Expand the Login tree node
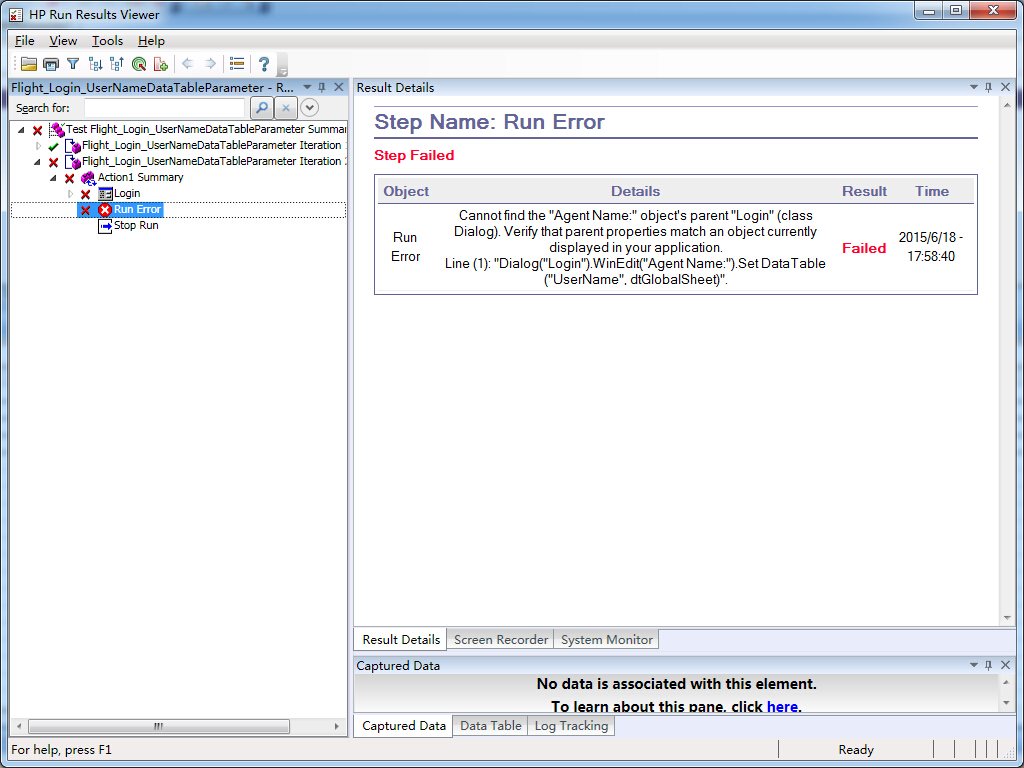Viewport: 1024px width, 768px height. point(70,194)
